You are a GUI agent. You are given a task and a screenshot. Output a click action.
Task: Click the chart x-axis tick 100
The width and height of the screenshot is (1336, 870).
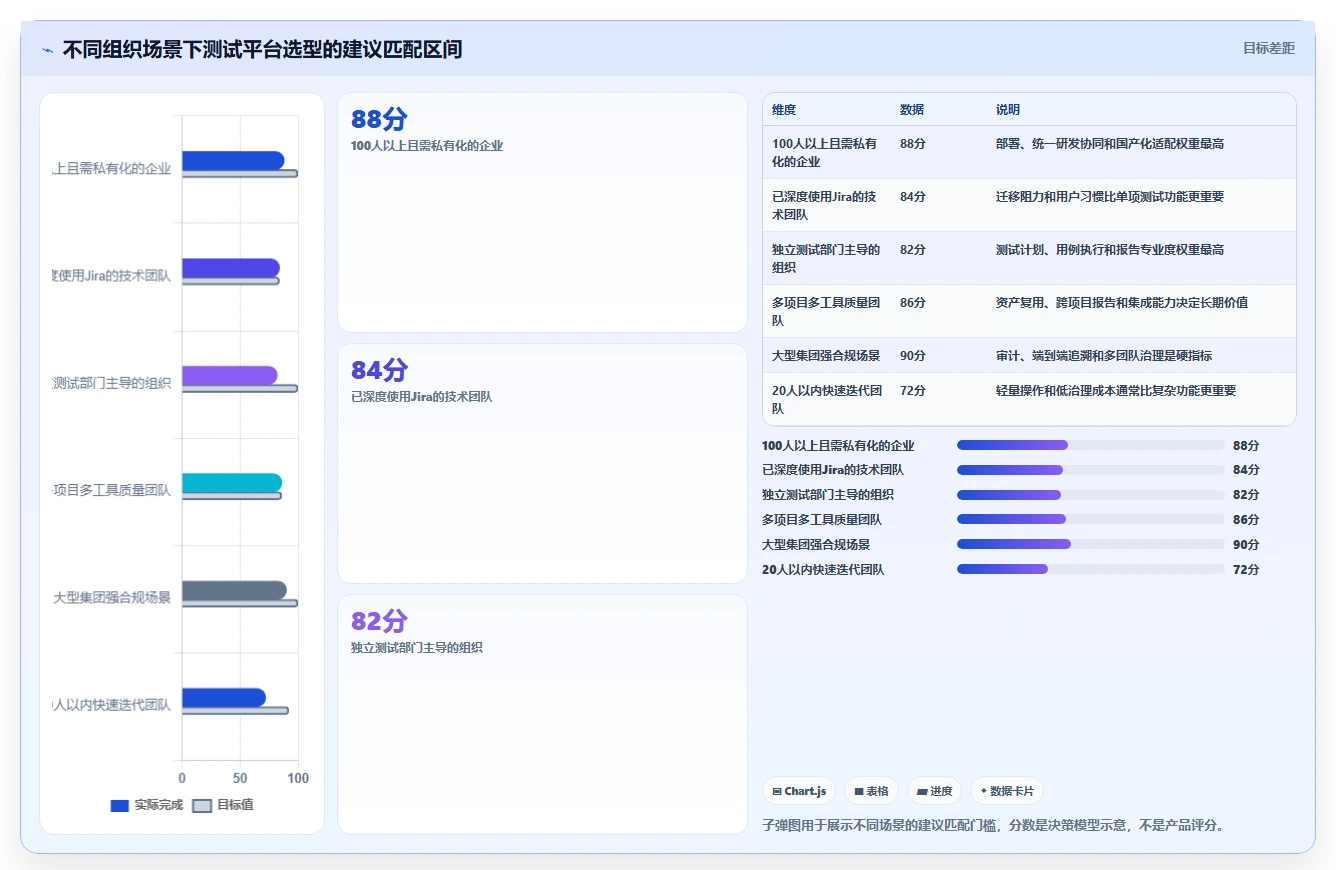tap(298, 778)
